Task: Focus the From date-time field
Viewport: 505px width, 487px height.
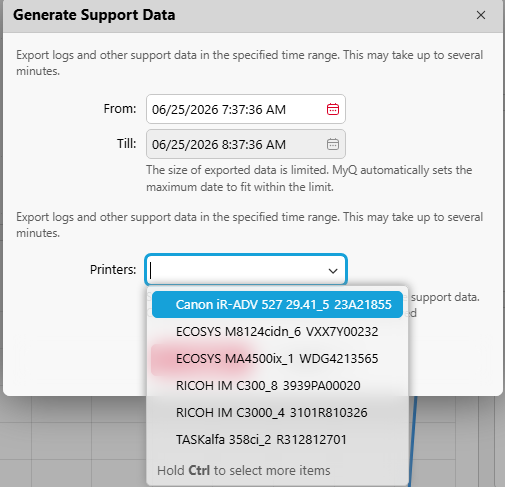Action: point(246,109)
